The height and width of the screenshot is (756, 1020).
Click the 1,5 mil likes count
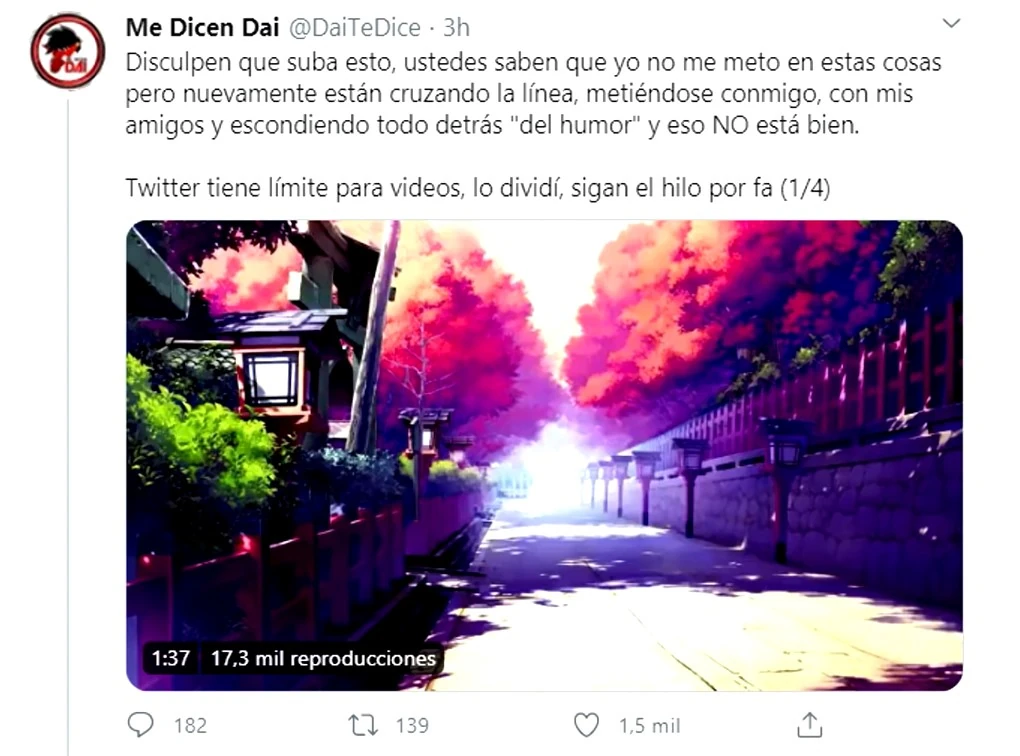(x=649, y=725)
